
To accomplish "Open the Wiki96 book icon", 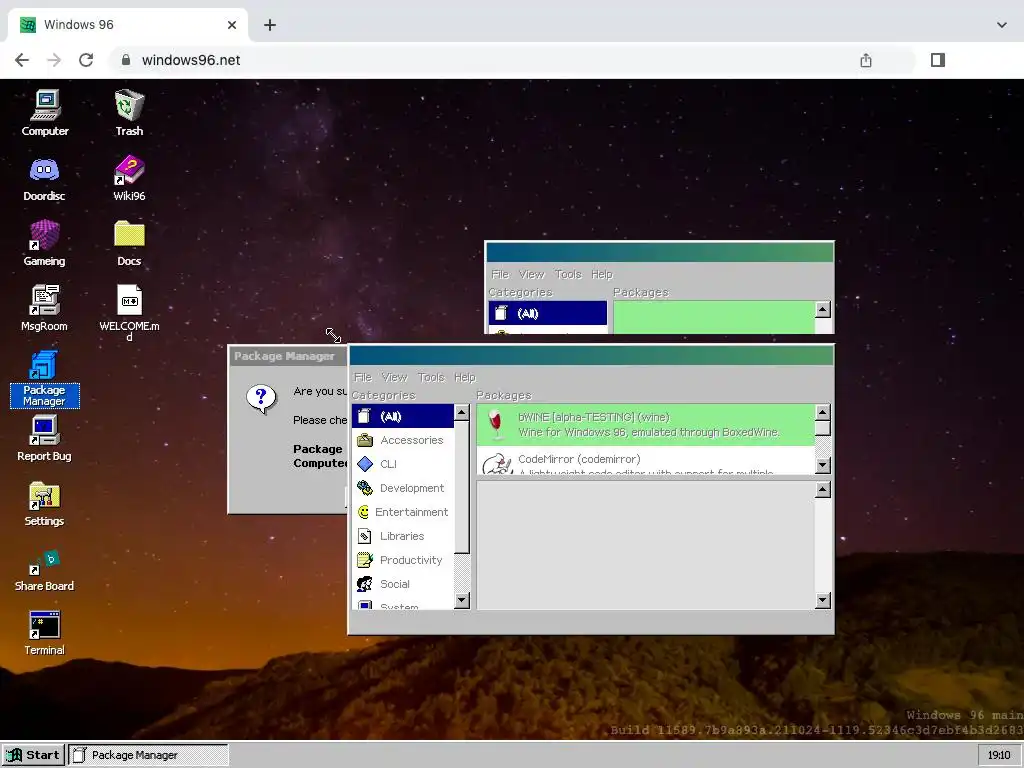I will pyautogui.click(x=129, y=178).
